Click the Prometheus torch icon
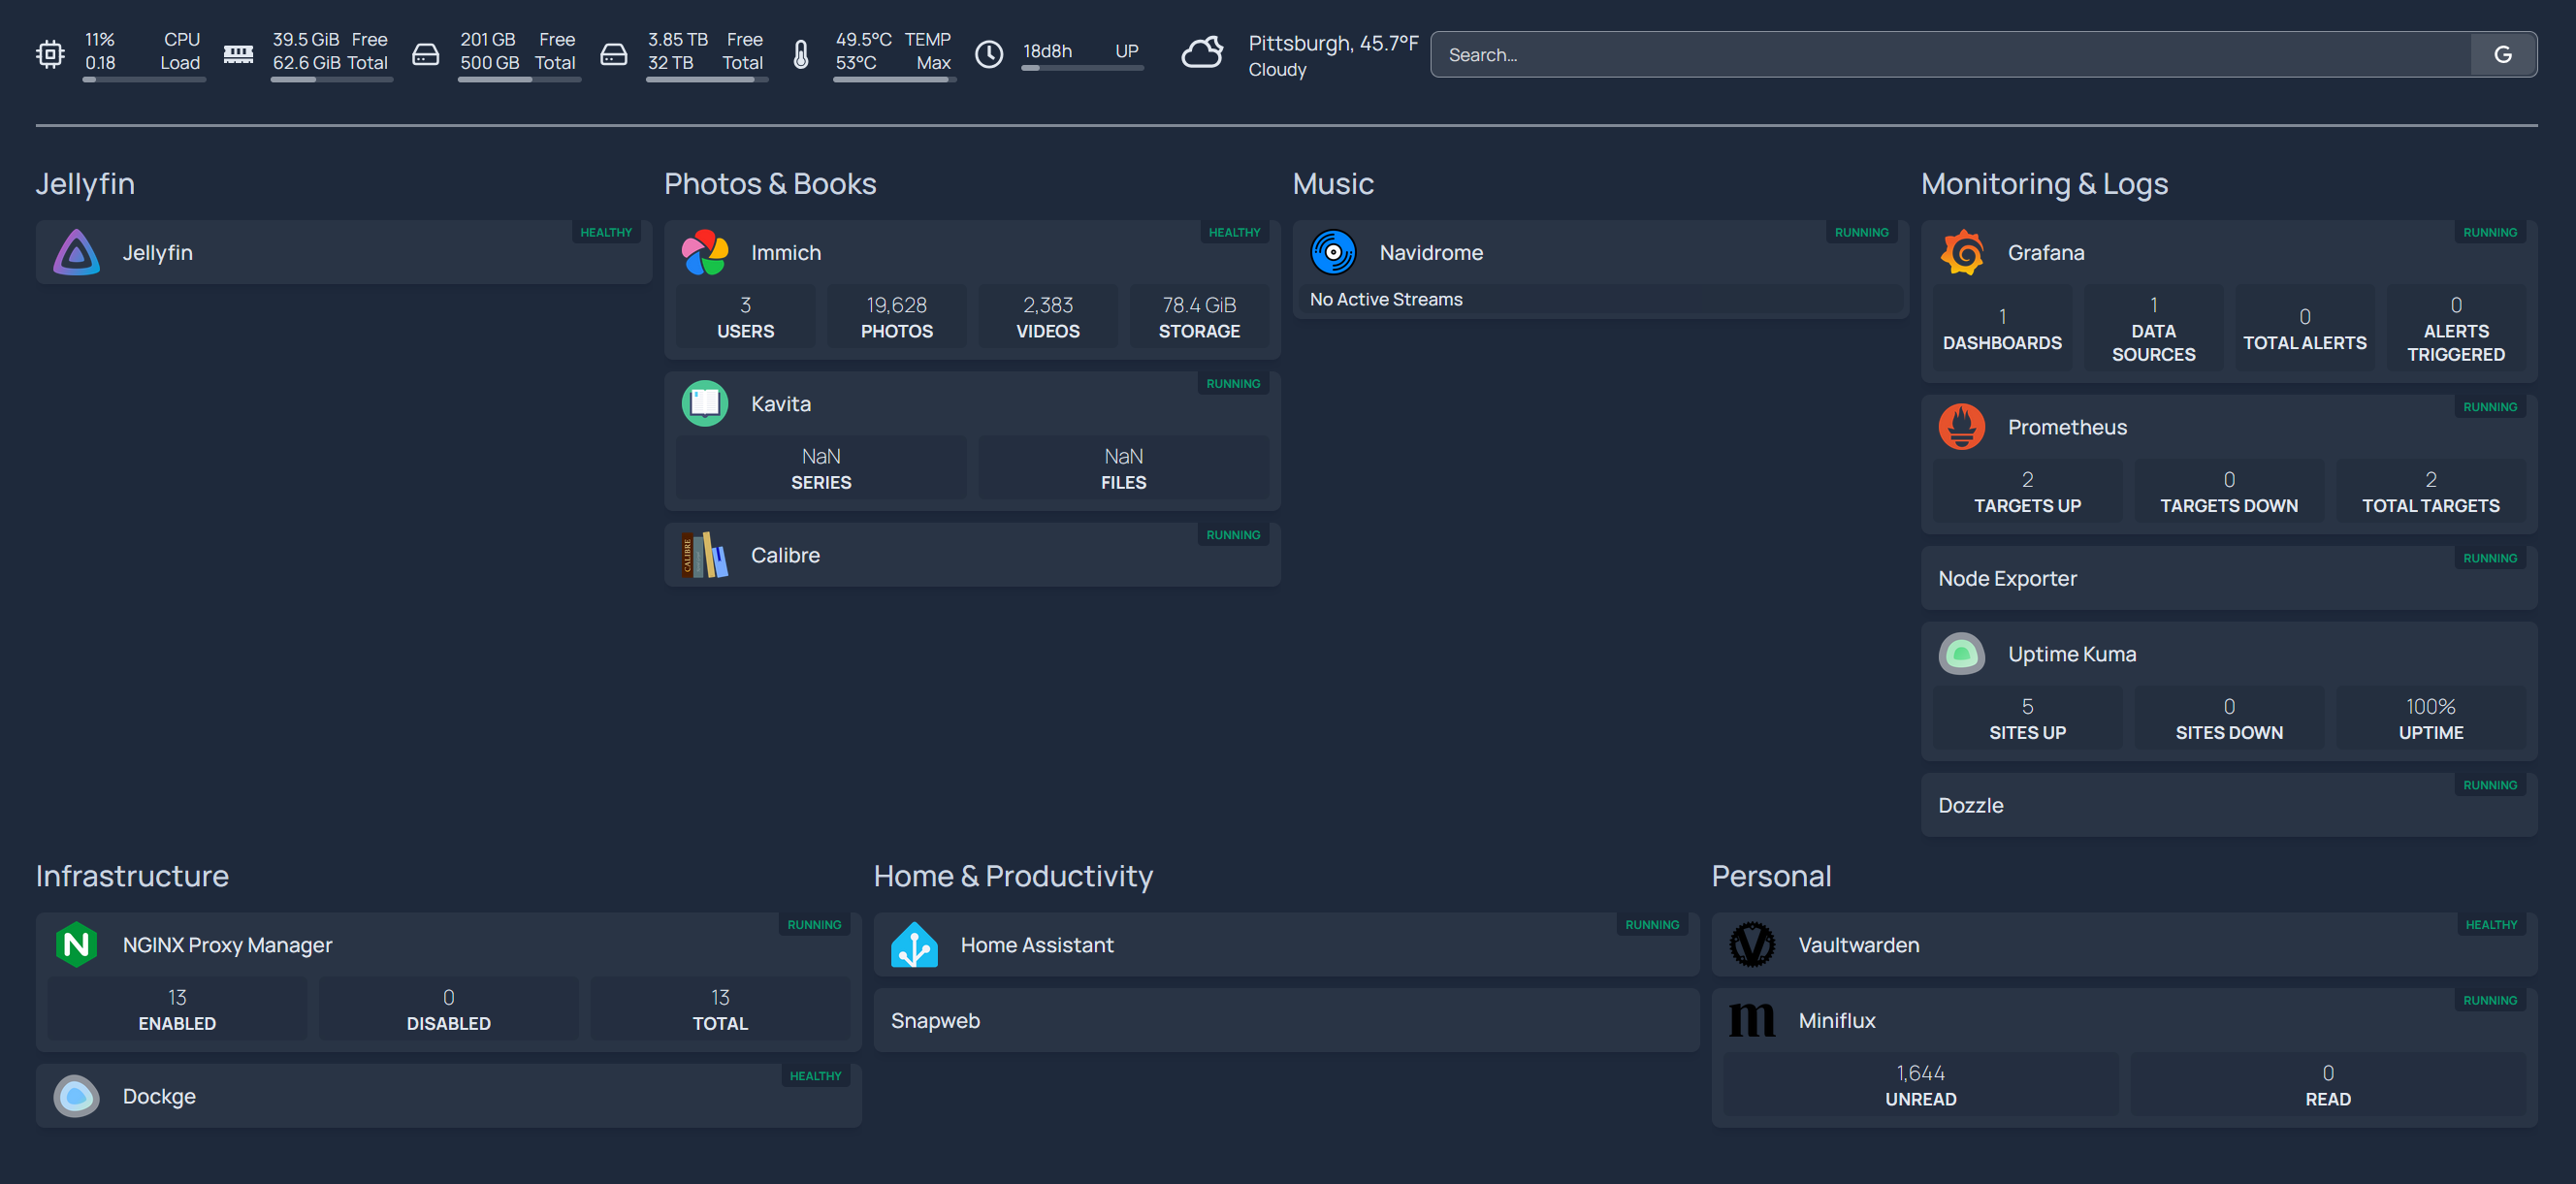Viewport: 2576px width, 1184px height. (x=1962, y=426)
